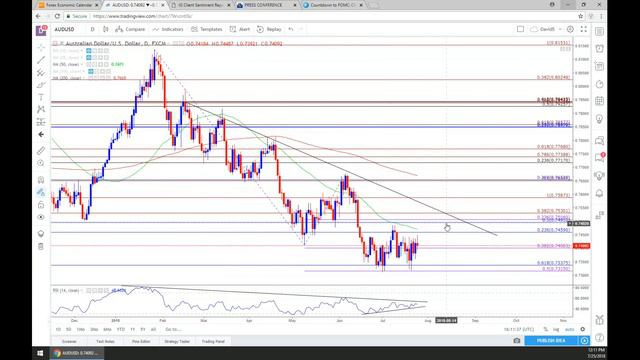Click the Publish Idea button
This screenshot has height=360, width=640.
[x=551, y=340]
